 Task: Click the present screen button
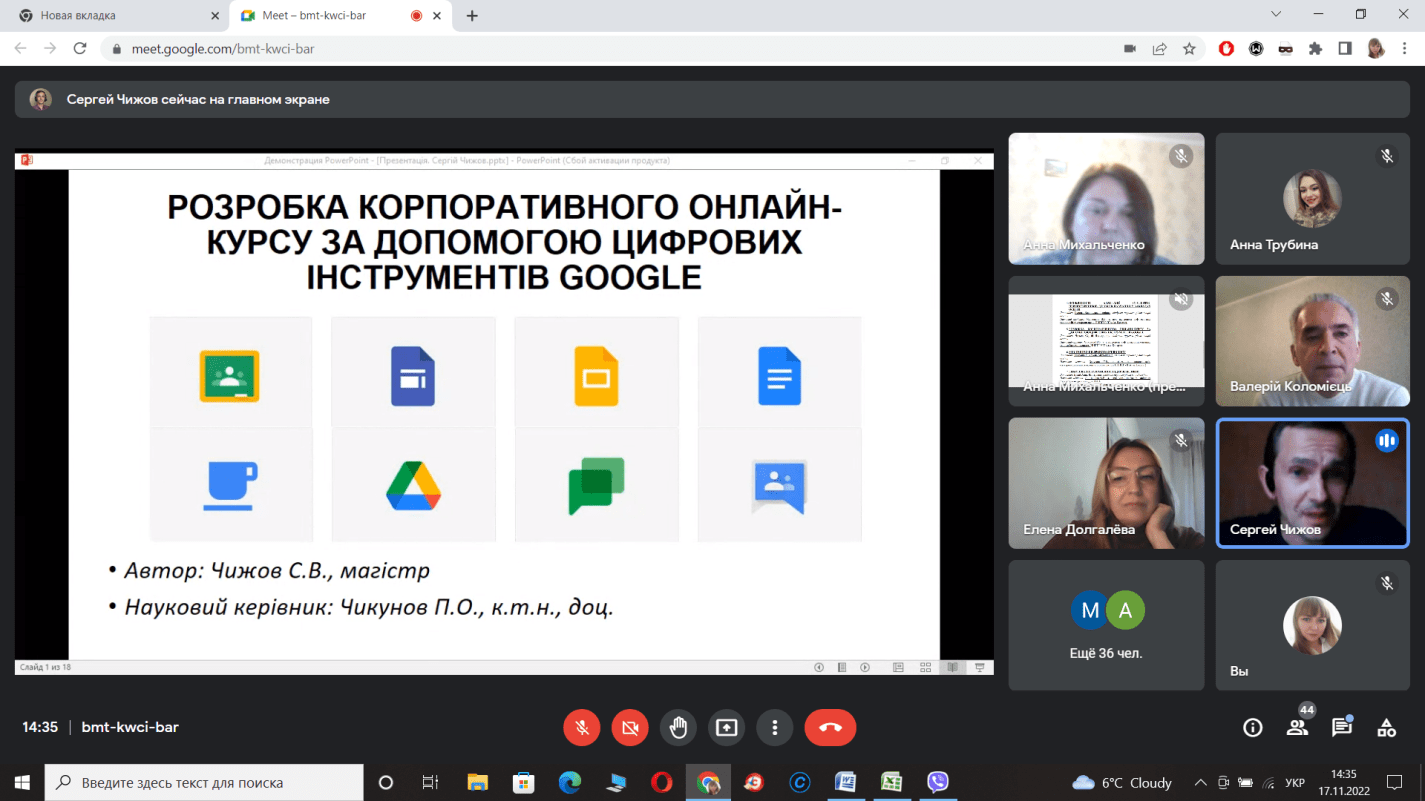[727, 728]
